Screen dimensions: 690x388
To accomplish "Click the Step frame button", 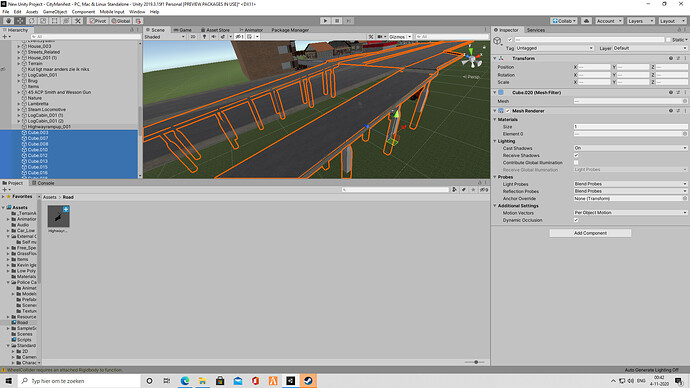I will [x=349, y=21].
